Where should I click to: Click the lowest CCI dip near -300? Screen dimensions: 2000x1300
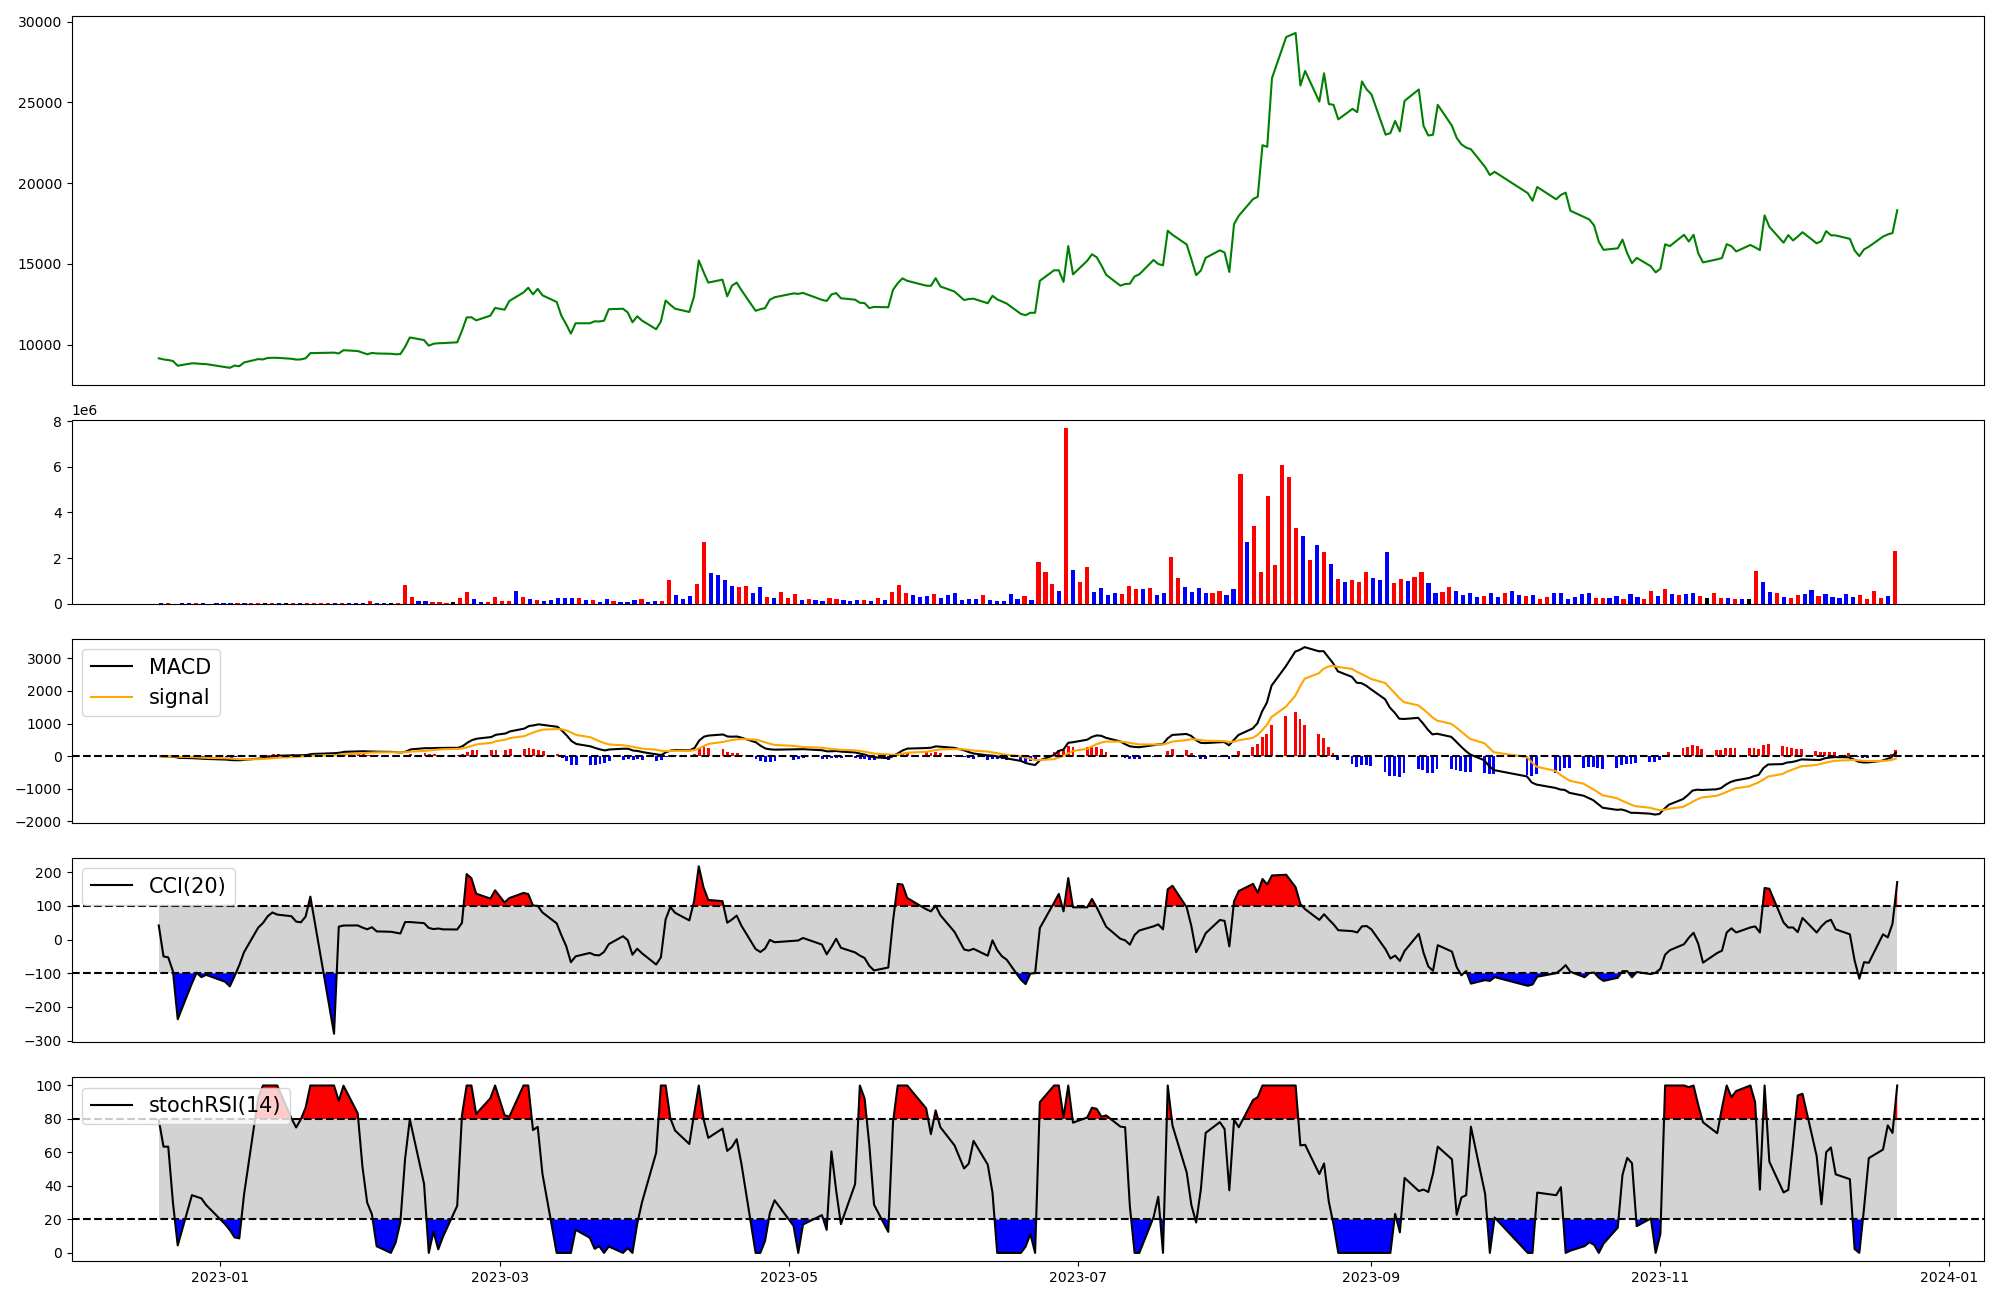(333, 1032)
